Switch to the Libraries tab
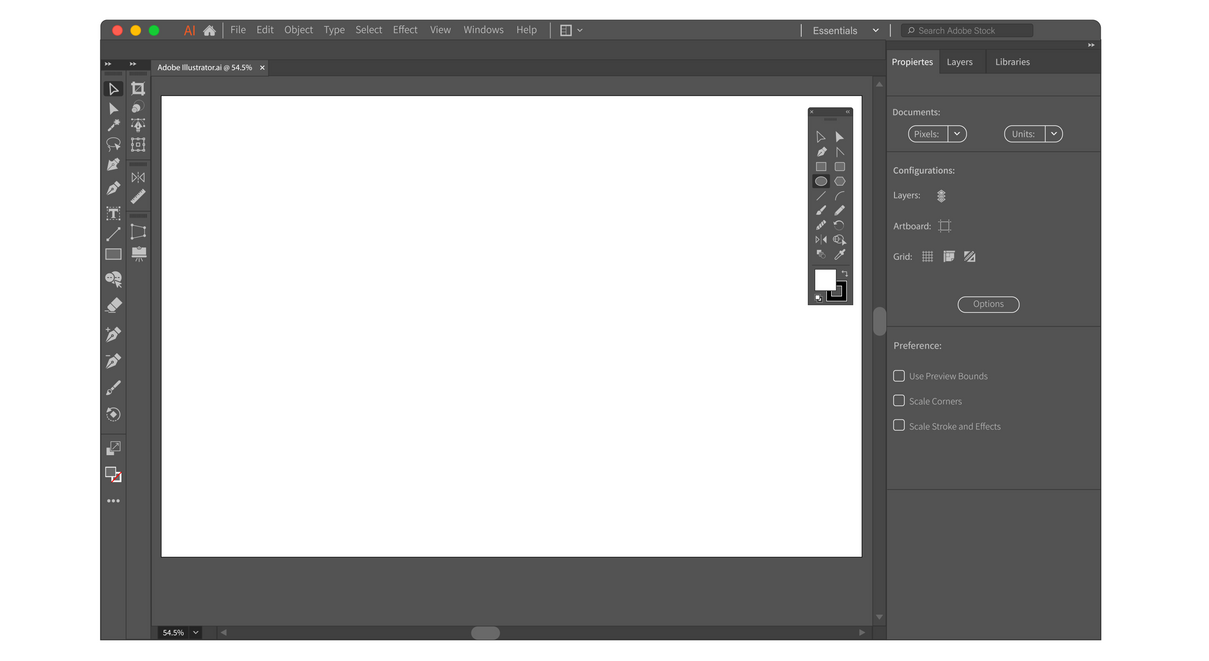This screenshot has width=1209, height=661. point(1012,62)
